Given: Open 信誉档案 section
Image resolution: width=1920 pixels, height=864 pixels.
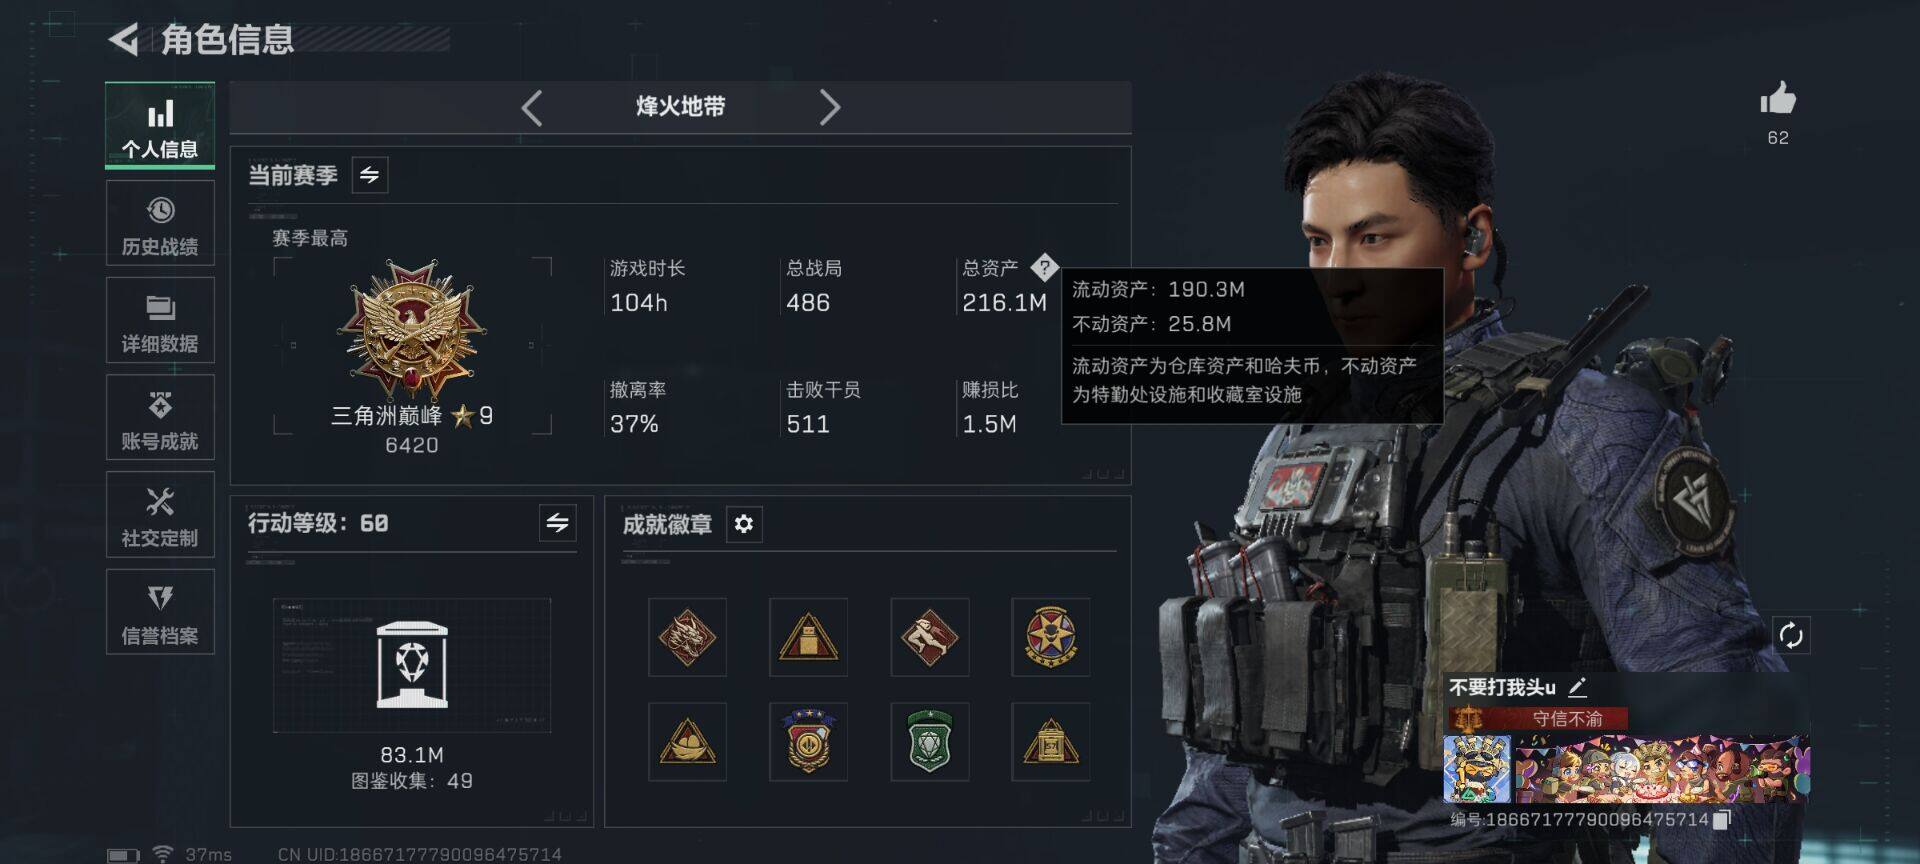Looking at the screenshot, I should tap(160, 612).
